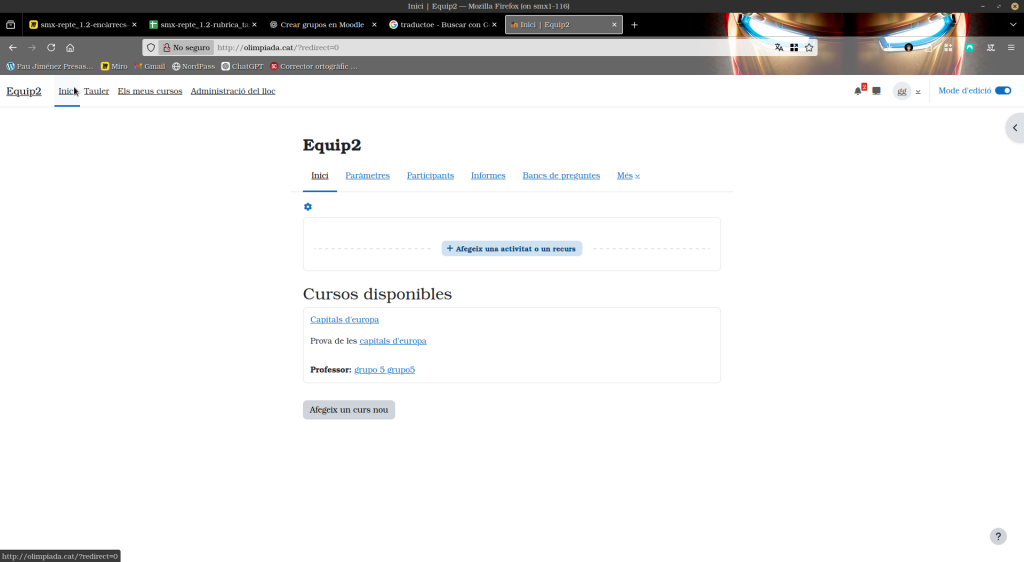Open the notifications bell
This screenshot has width=1024, height=562.
tap(857, 91)
